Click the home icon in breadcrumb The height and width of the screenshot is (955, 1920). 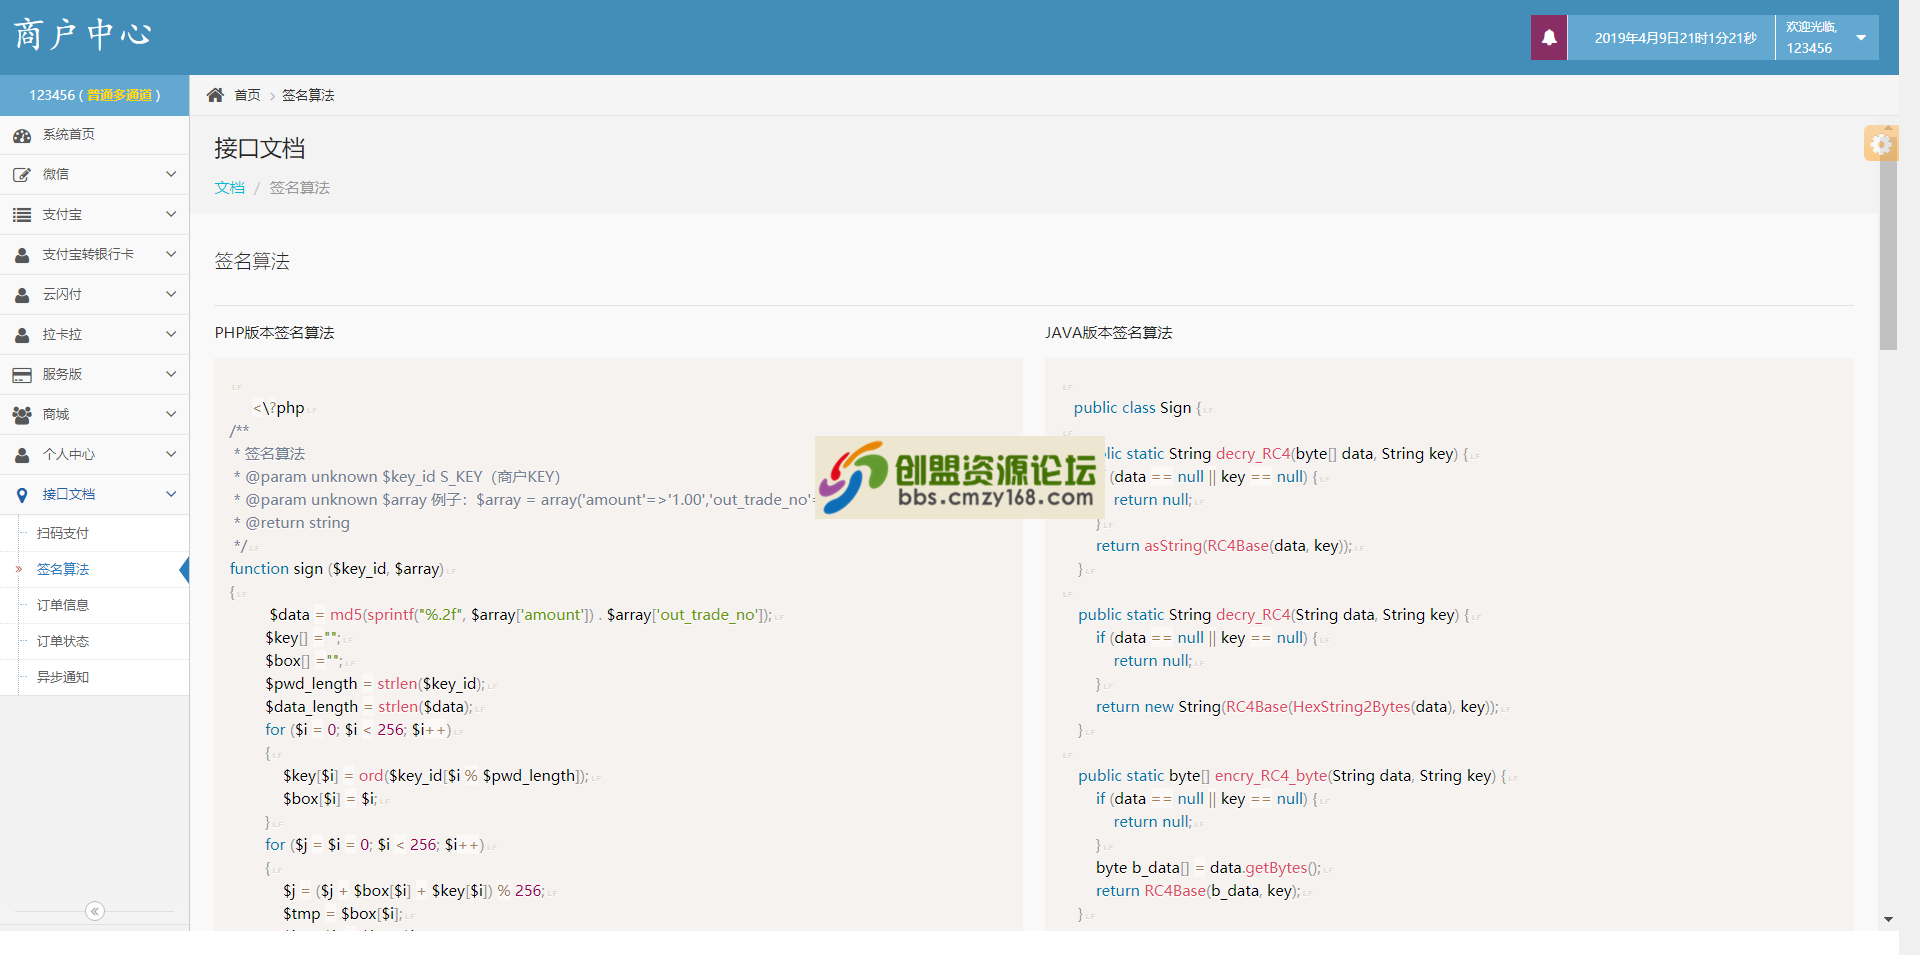click(215, 95)
